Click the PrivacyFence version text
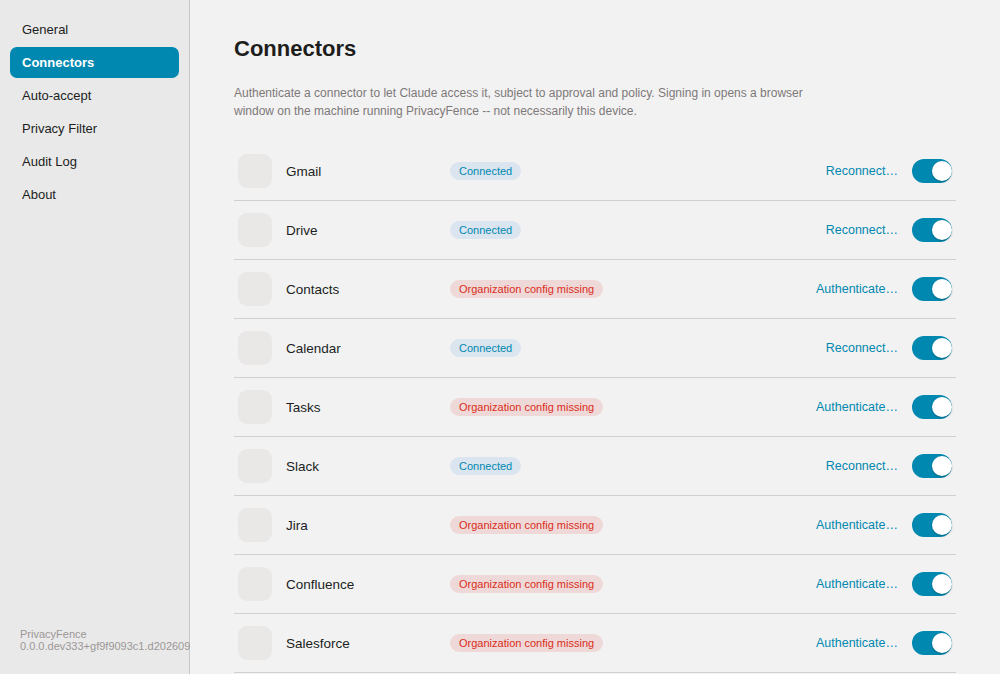The width and height of the screenshot is (1000, 674). point(105,640)
